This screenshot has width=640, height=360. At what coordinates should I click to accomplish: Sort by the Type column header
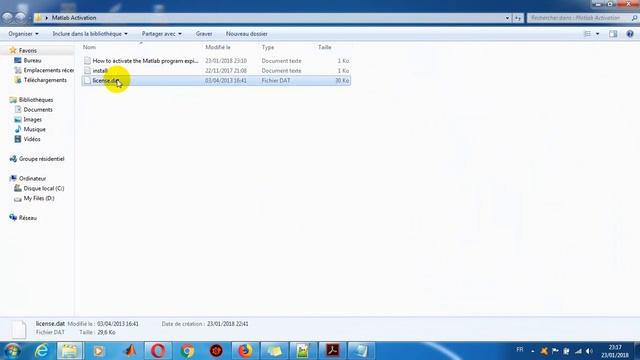point(268,47)
